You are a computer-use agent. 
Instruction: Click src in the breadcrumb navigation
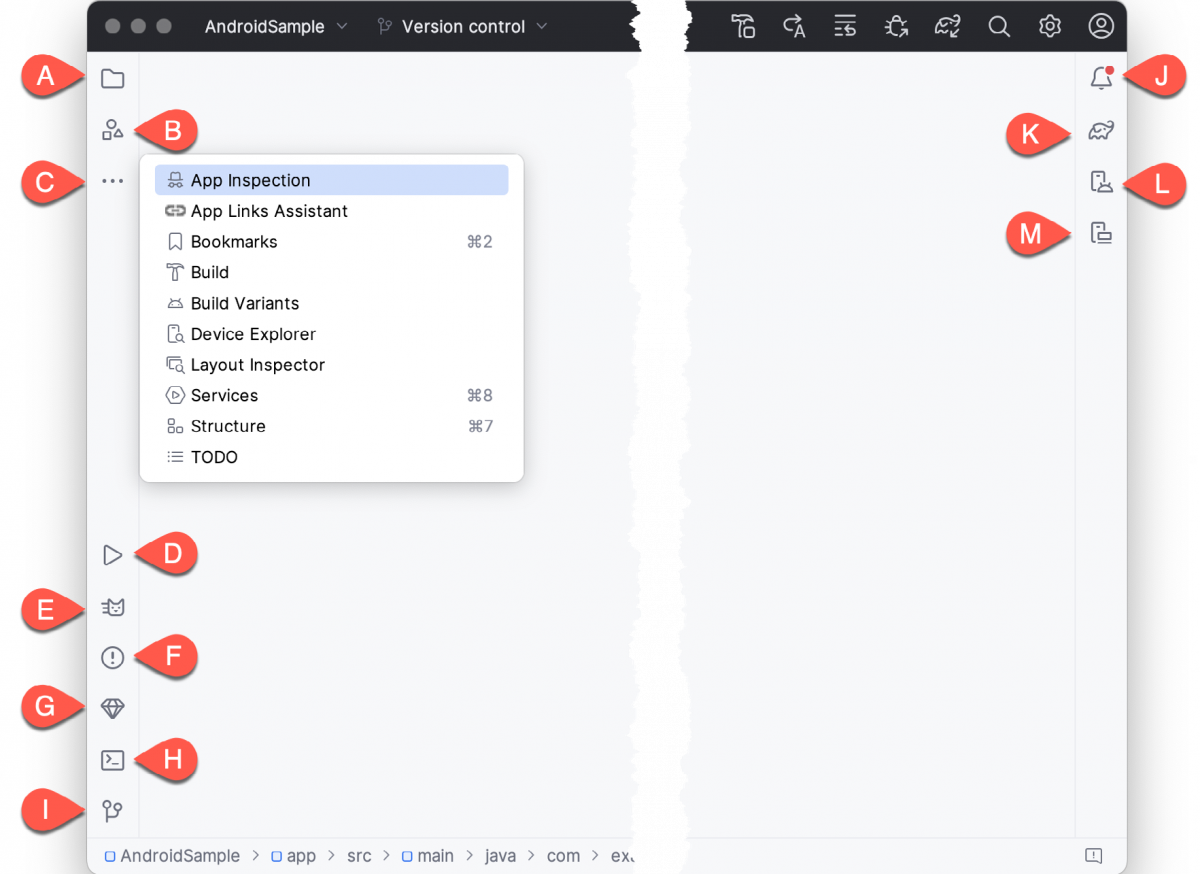tap(359, 856)
